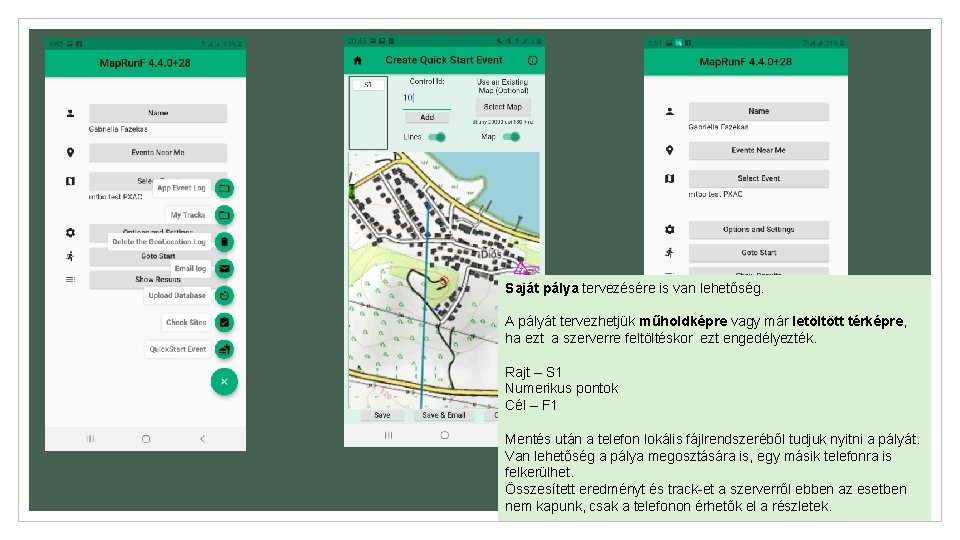
Task: Tap the Delete GeoLocation Log trash icon
Action: coord(224,242)
